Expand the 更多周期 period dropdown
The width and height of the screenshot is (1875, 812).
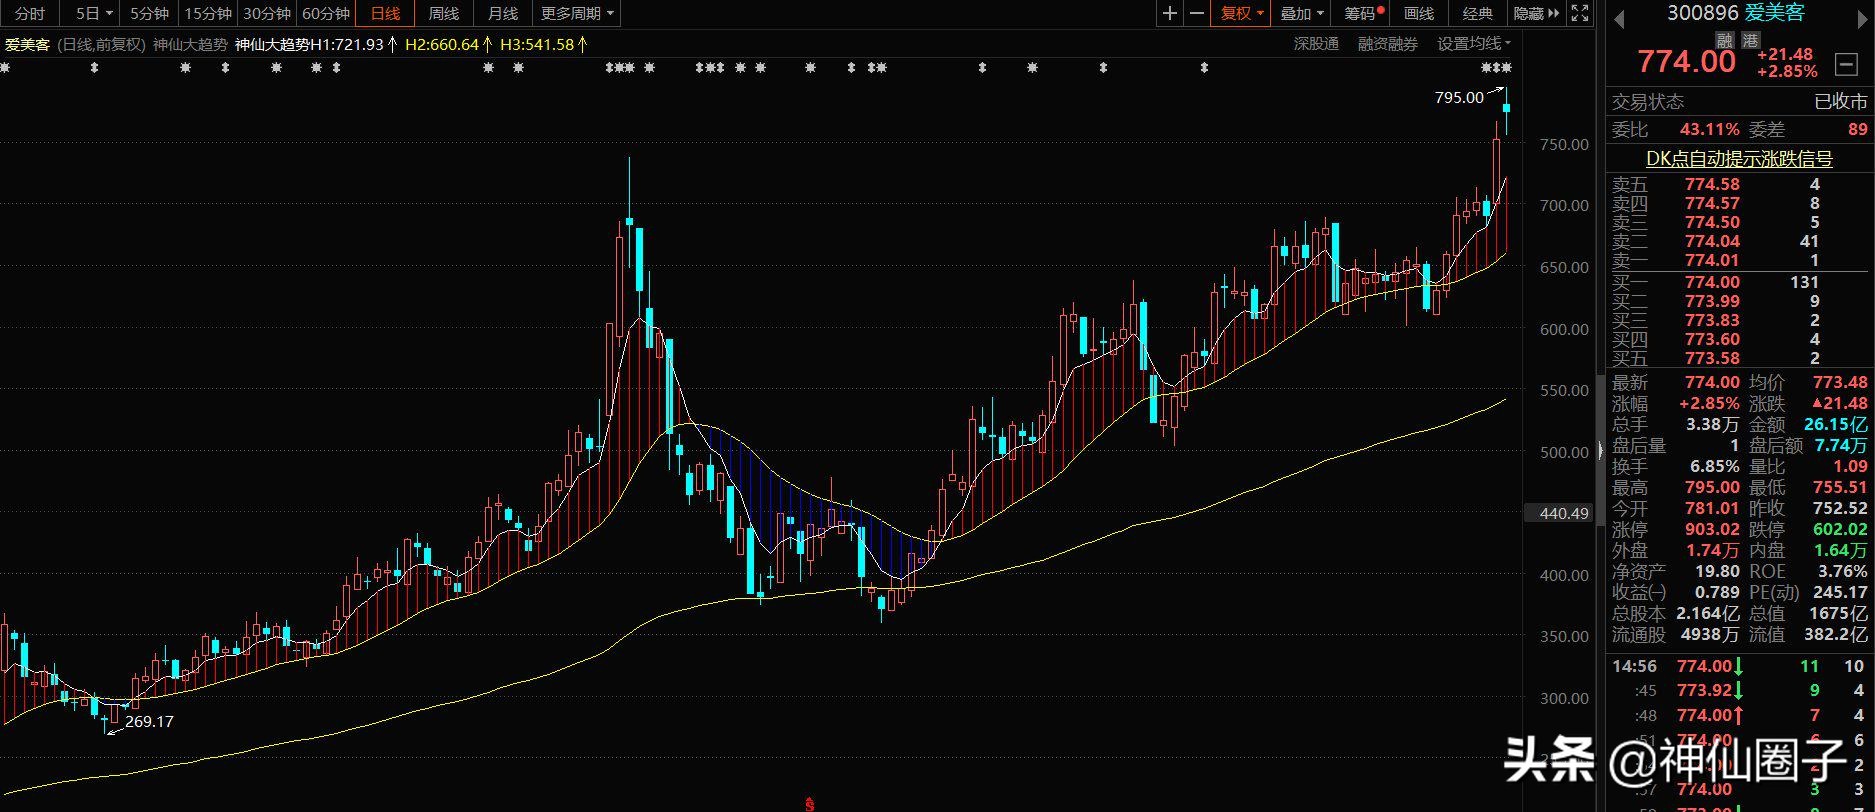tap(578, 13)
